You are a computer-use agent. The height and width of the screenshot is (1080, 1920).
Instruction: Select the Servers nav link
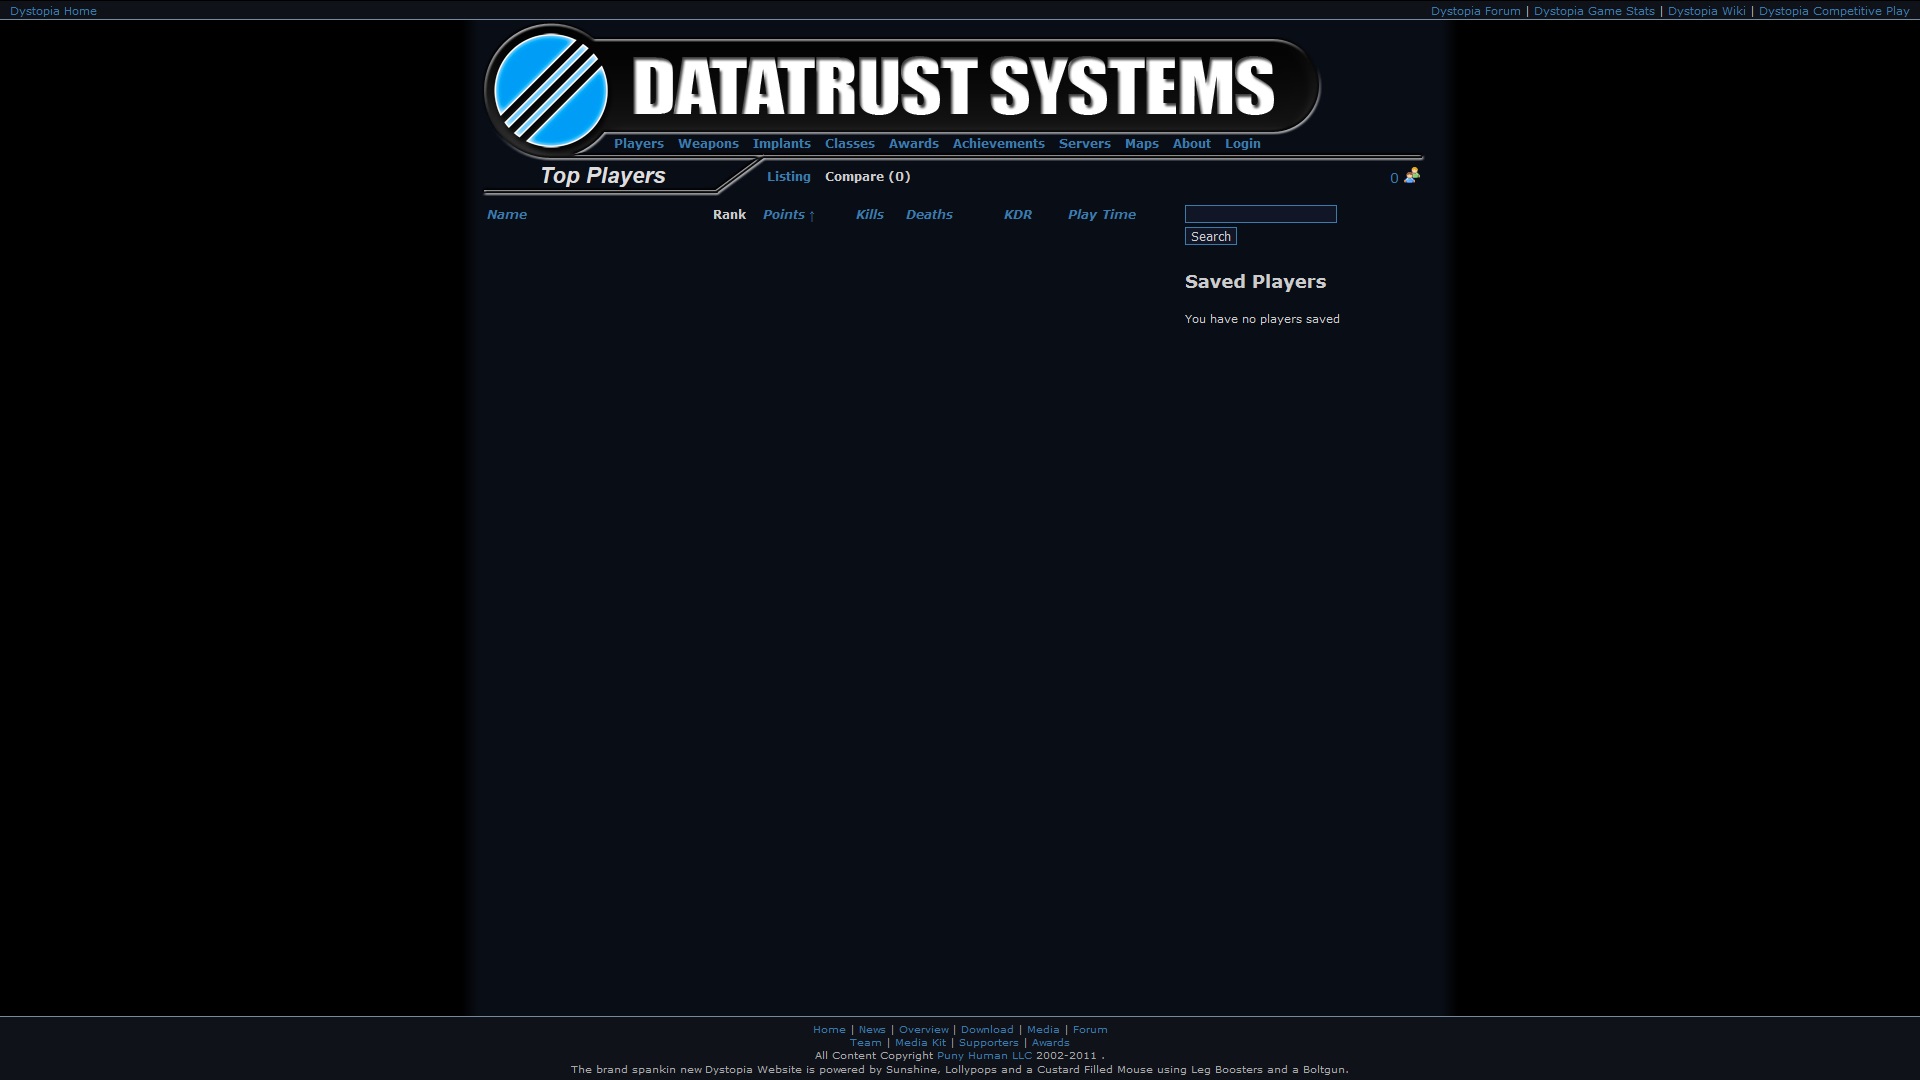(1084, 144)
